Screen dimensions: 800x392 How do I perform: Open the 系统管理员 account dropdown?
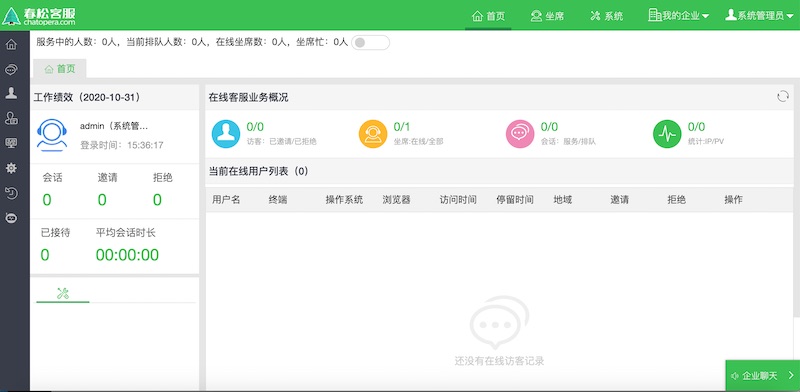coord(759,16)
